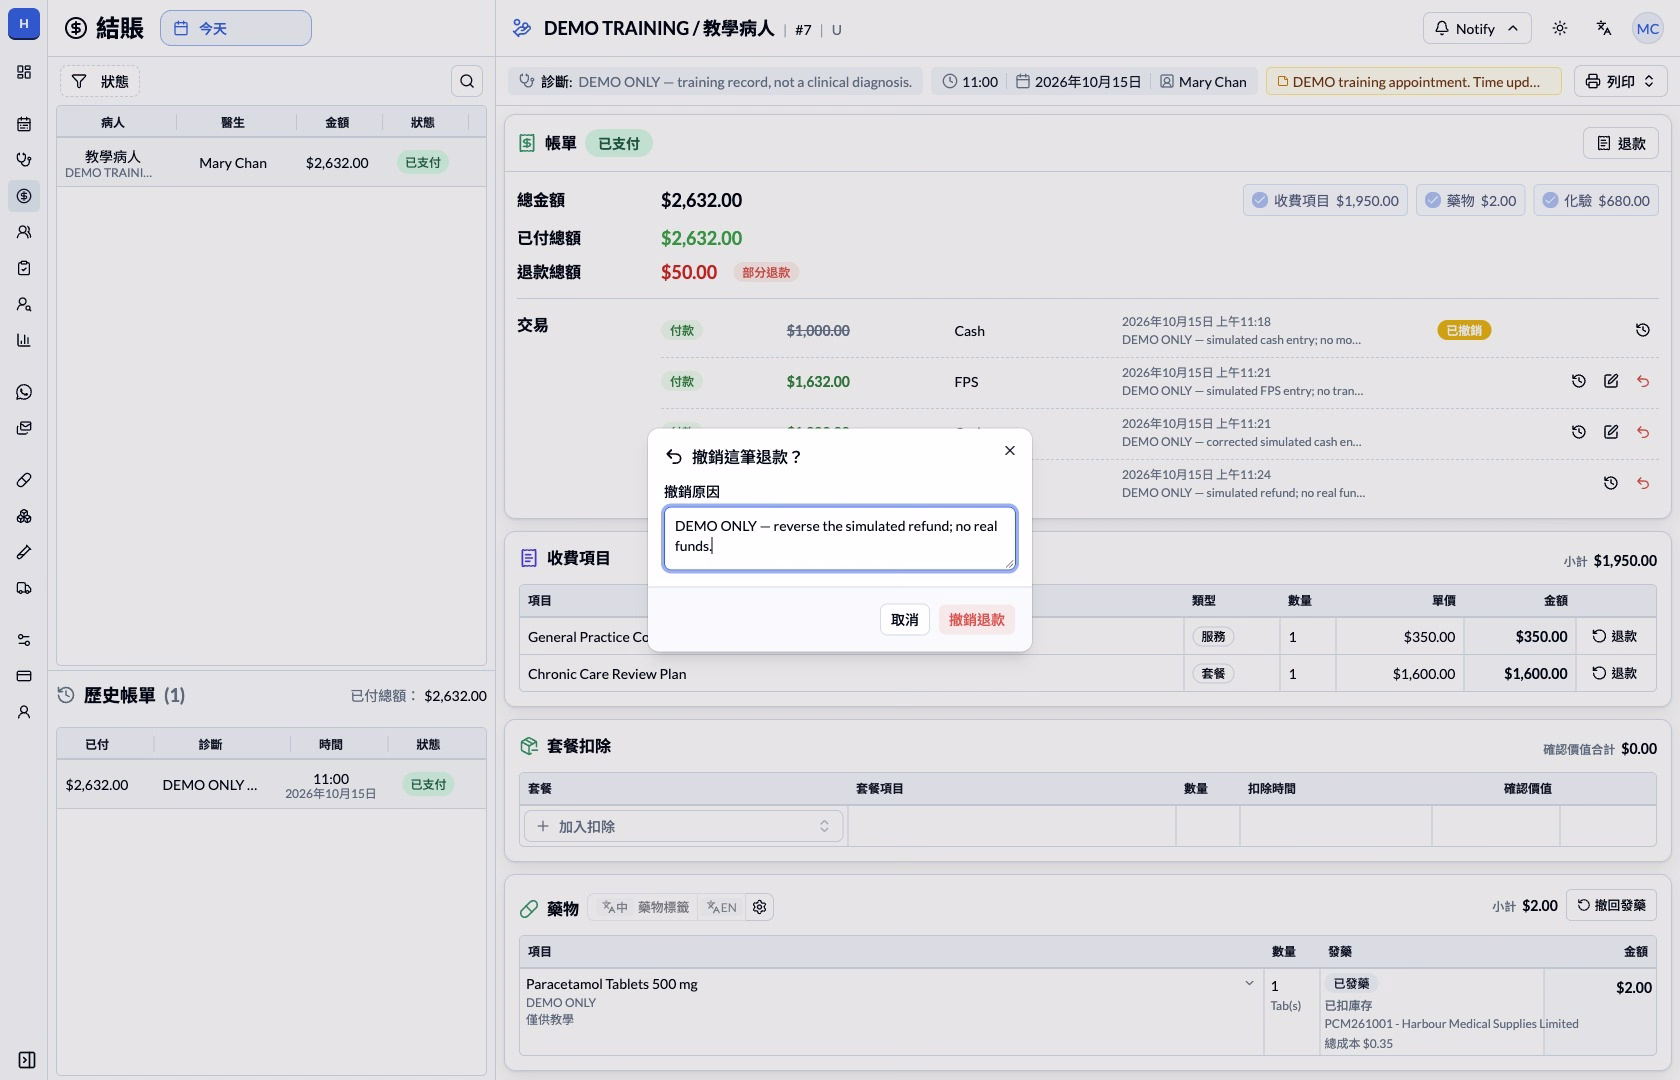The width and height of the screenshot is (1680, 1080).
Task: Collapse the sidebar with the bottom panel icon
Action: coord(27,1060)
